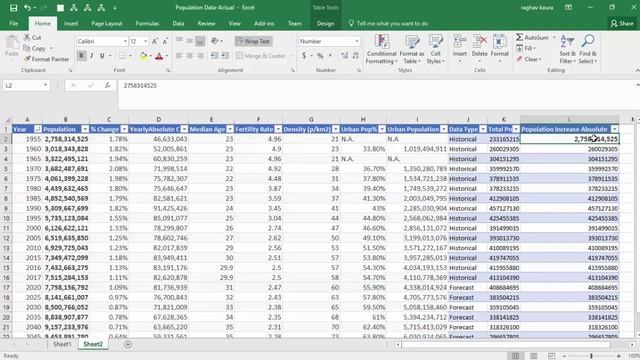Image resolution: width=640 pixels, height=360 pixels.
Task: Switch to the Insert ribbon tab
Action: pos(71,24)
